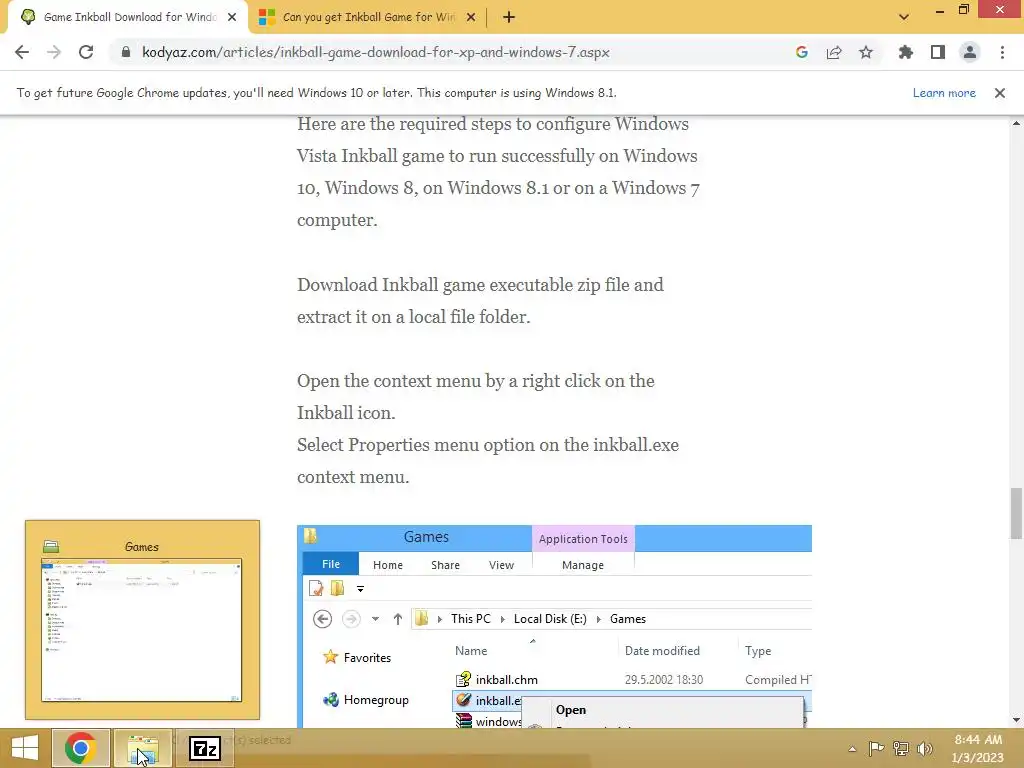Open a new tab
Screen dimensions: 1024x768
pos(509,18)
